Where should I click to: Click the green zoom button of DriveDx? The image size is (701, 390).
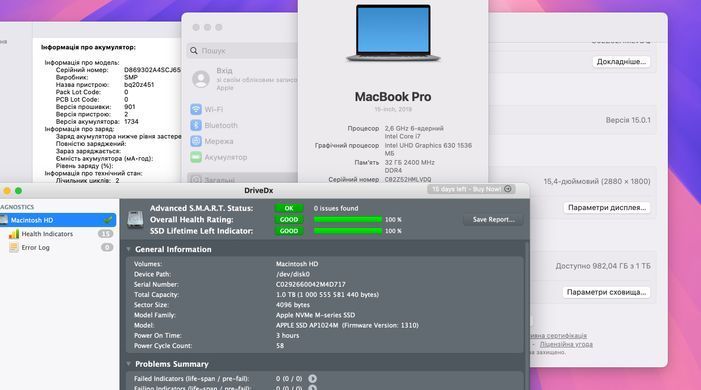(x=18, y=191)
